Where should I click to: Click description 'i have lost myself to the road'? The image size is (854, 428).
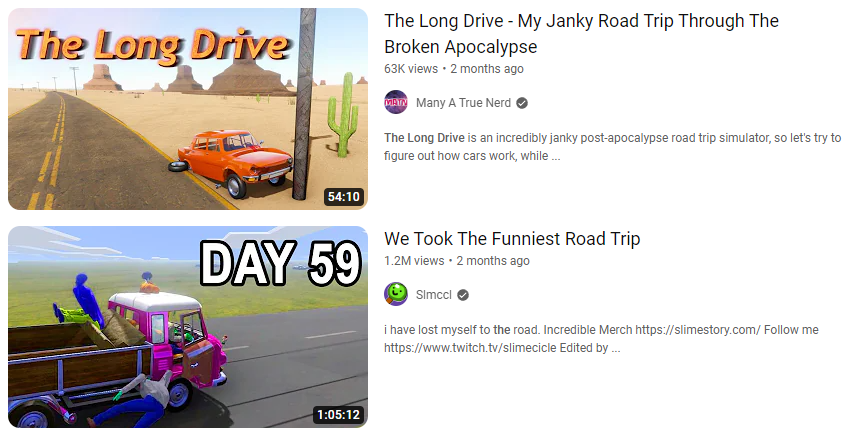(601, 339)
